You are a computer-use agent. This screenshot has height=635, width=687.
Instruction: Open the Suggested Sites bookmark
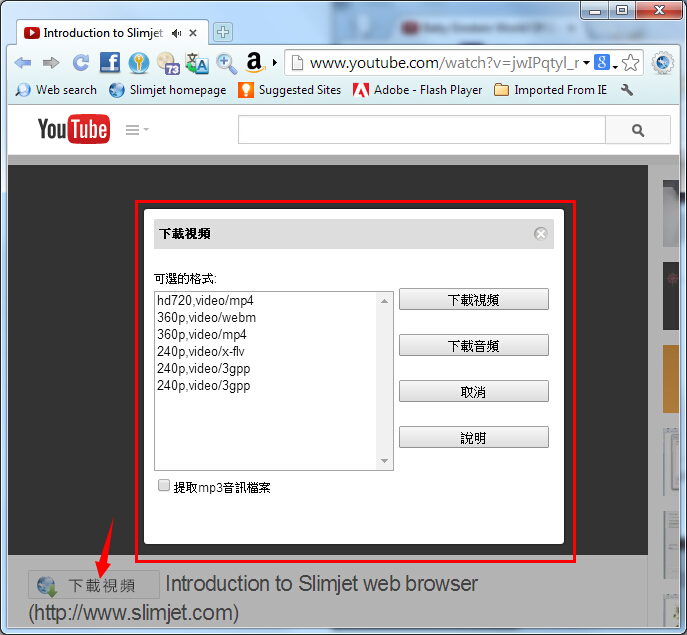(290, 90)
